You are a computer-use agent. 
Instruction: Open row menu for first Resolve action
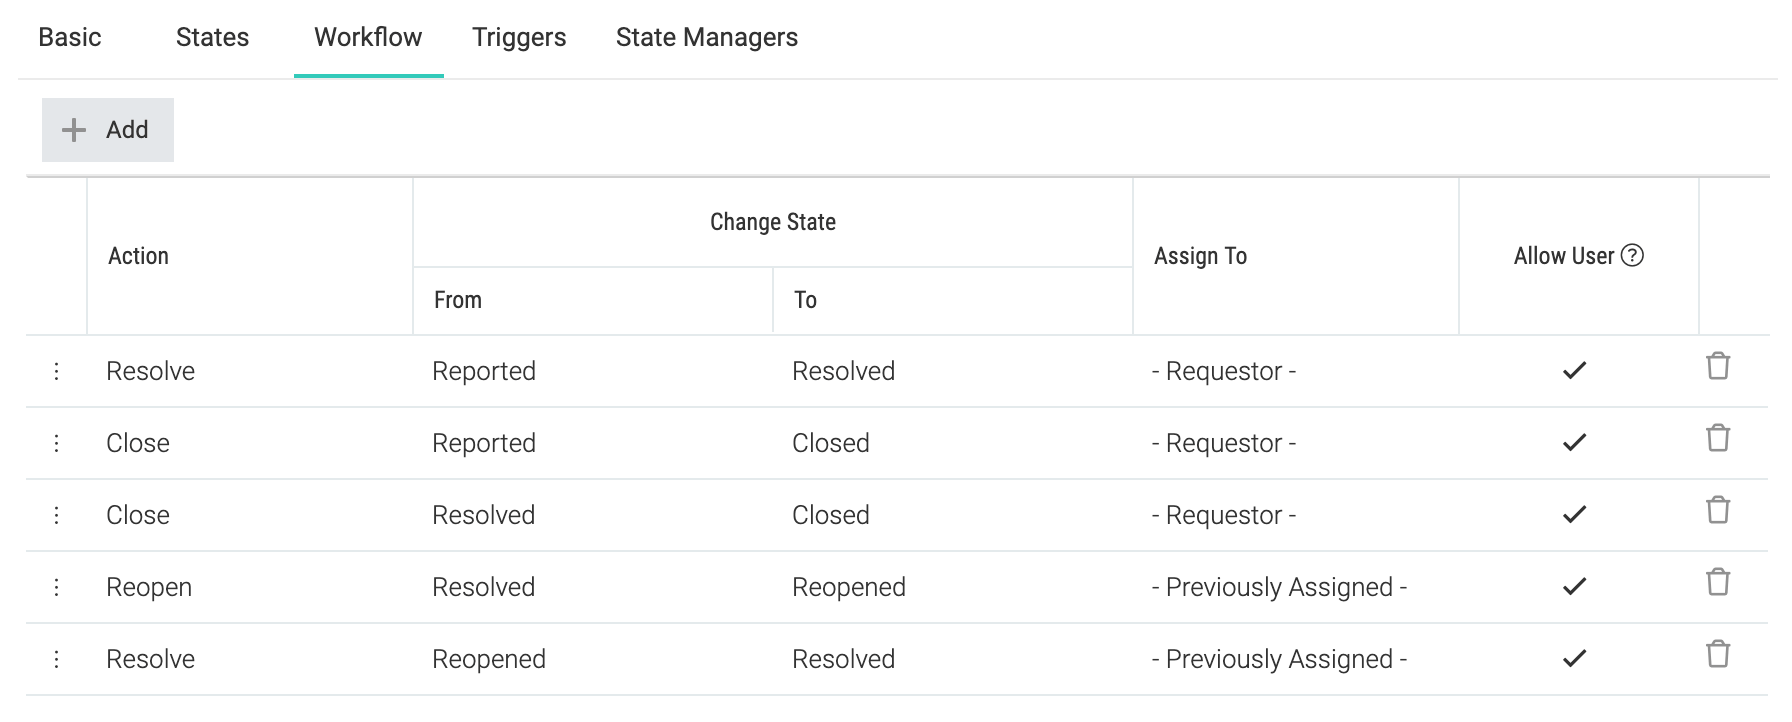point(56,371)
